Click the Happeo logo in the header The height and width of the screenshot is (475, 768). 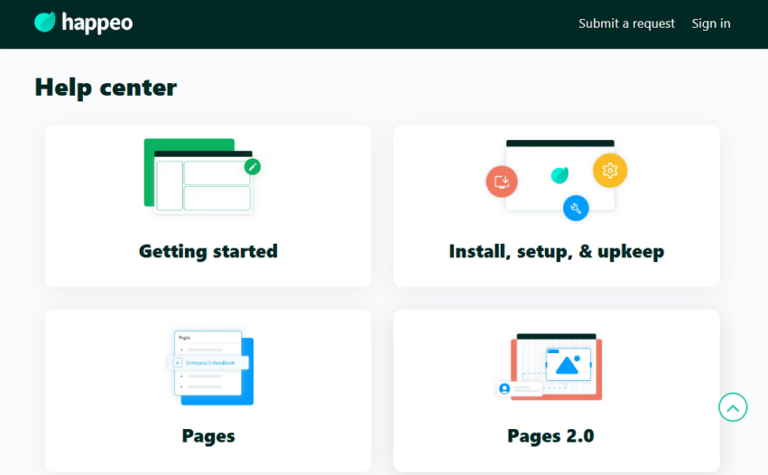click(83, 23)
